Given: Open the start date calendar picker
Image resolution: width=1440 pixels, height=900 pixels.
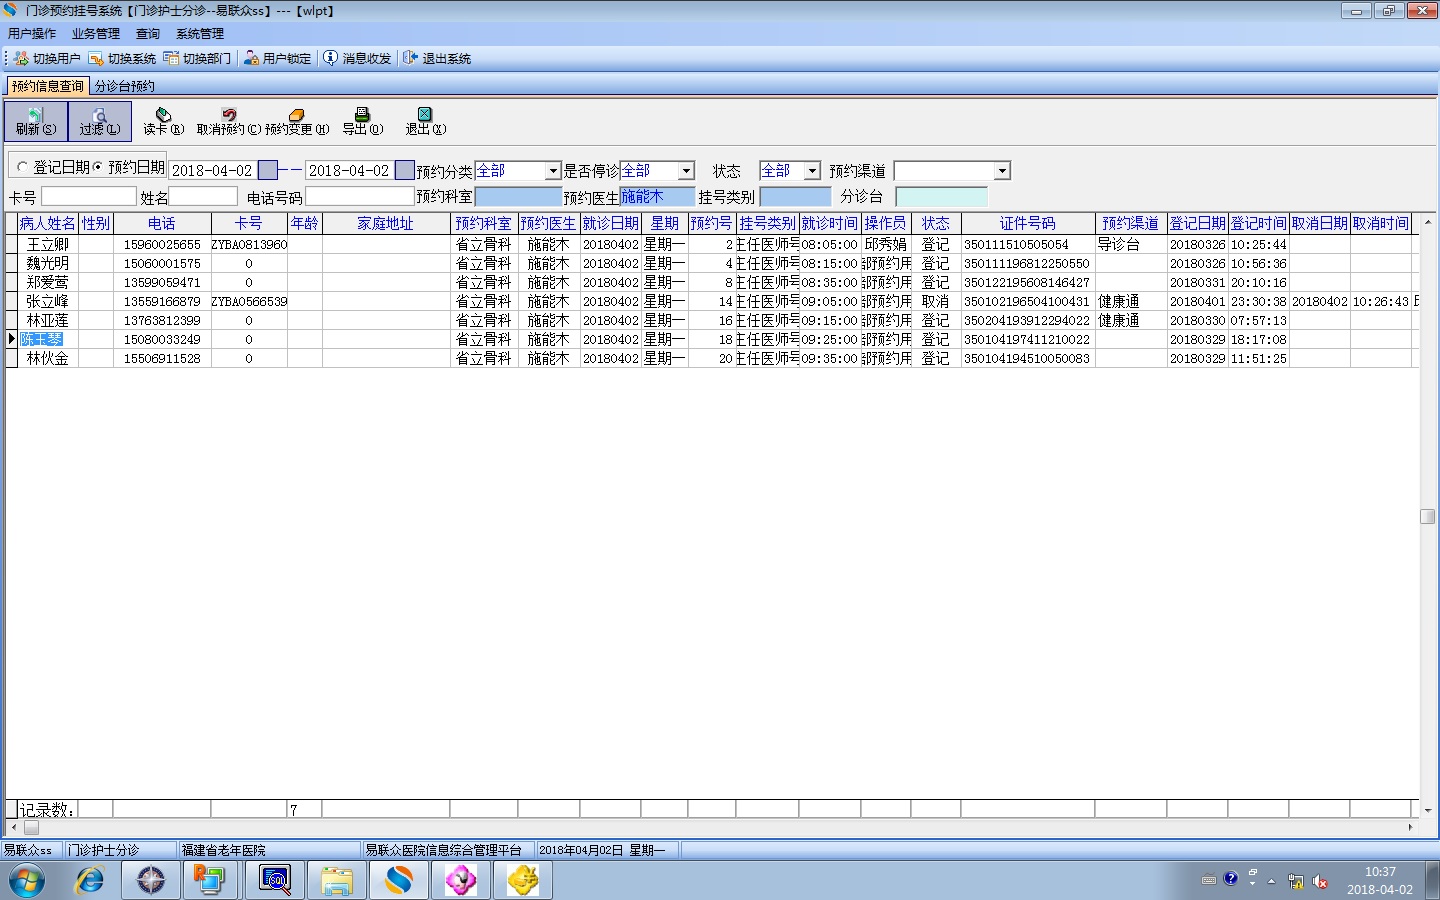Looking at the screenshot, I should click(x=267, y=170).
